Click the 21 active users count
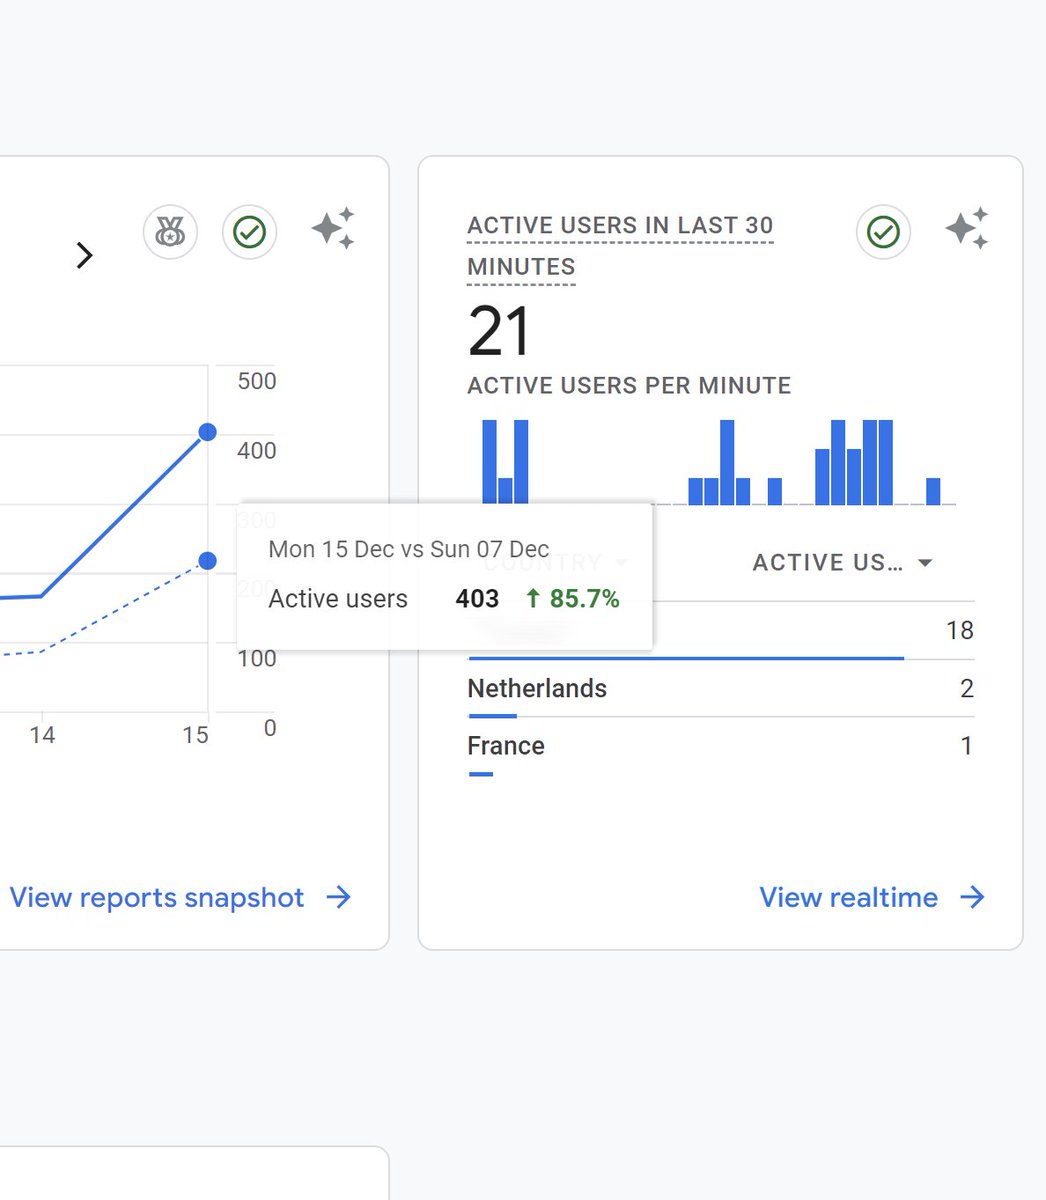Image resolution: width=1046 pixels, height=1200 pixels. click(499, 332)
